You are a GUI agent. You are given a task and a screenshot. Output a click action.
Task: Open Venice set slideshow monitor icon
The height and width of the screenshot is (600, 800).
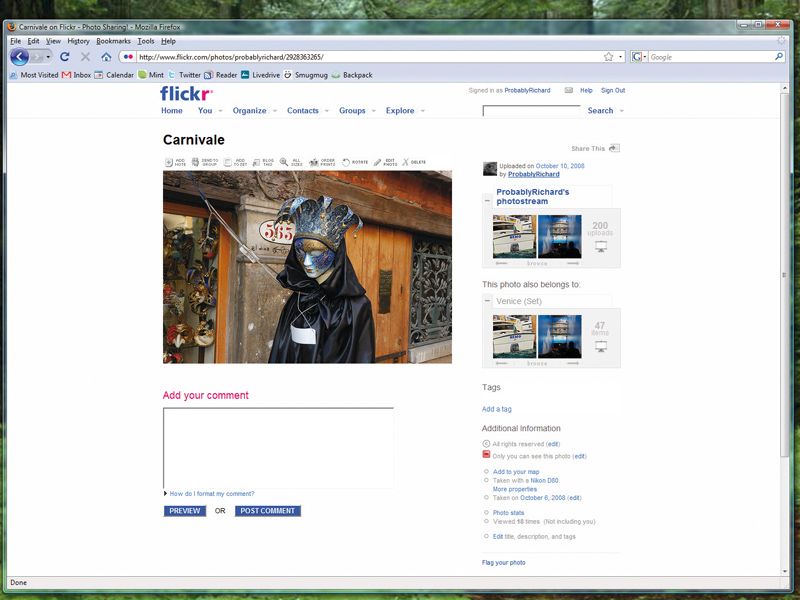pos(601,347)
